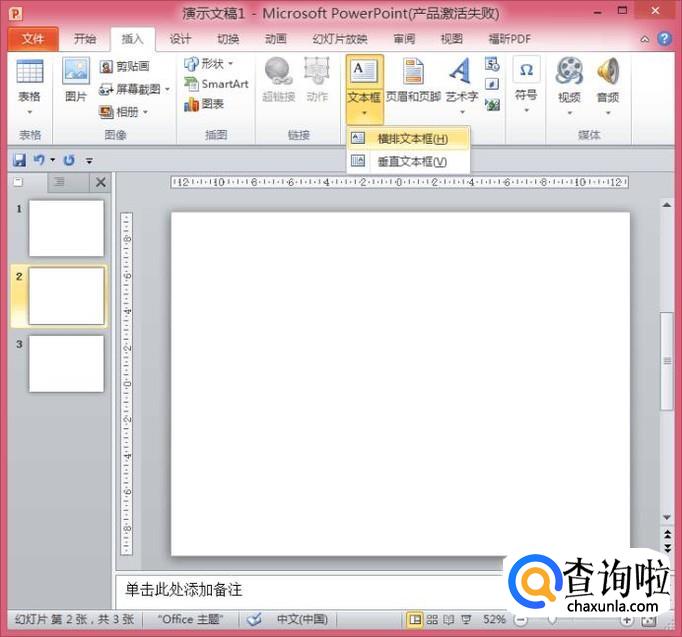Click the Picture insert icon
Viewport: 682px width, 637px height.
(x=76, y=83)
